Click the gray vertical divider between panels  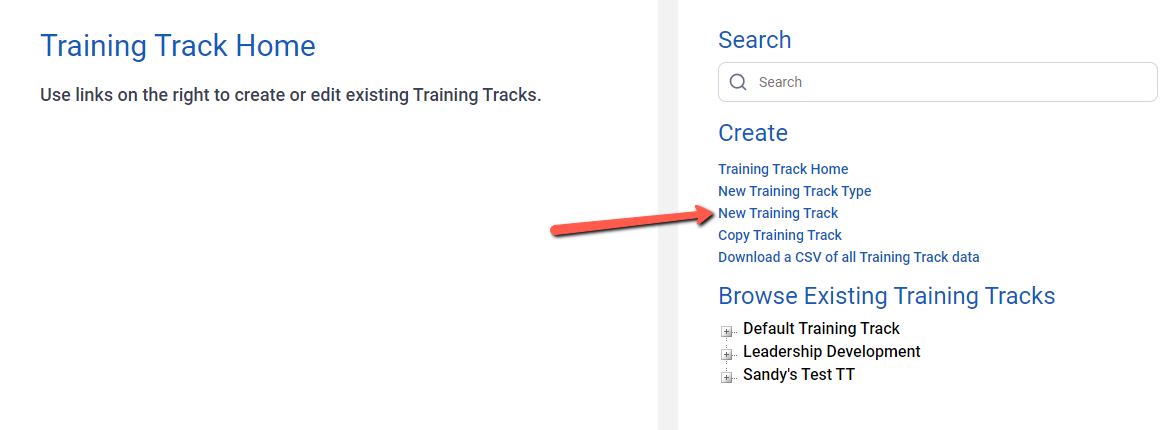(x=668, y=215)
